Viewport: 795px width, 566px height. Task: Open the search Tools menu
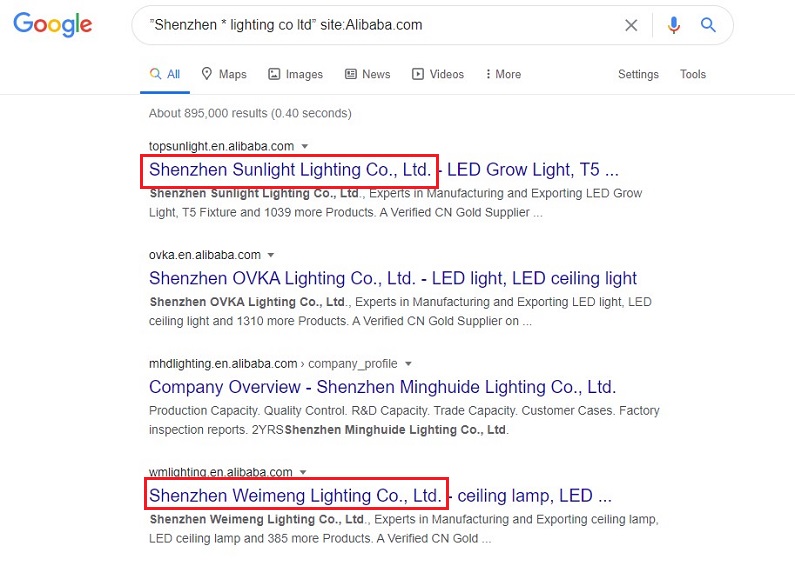693,74
